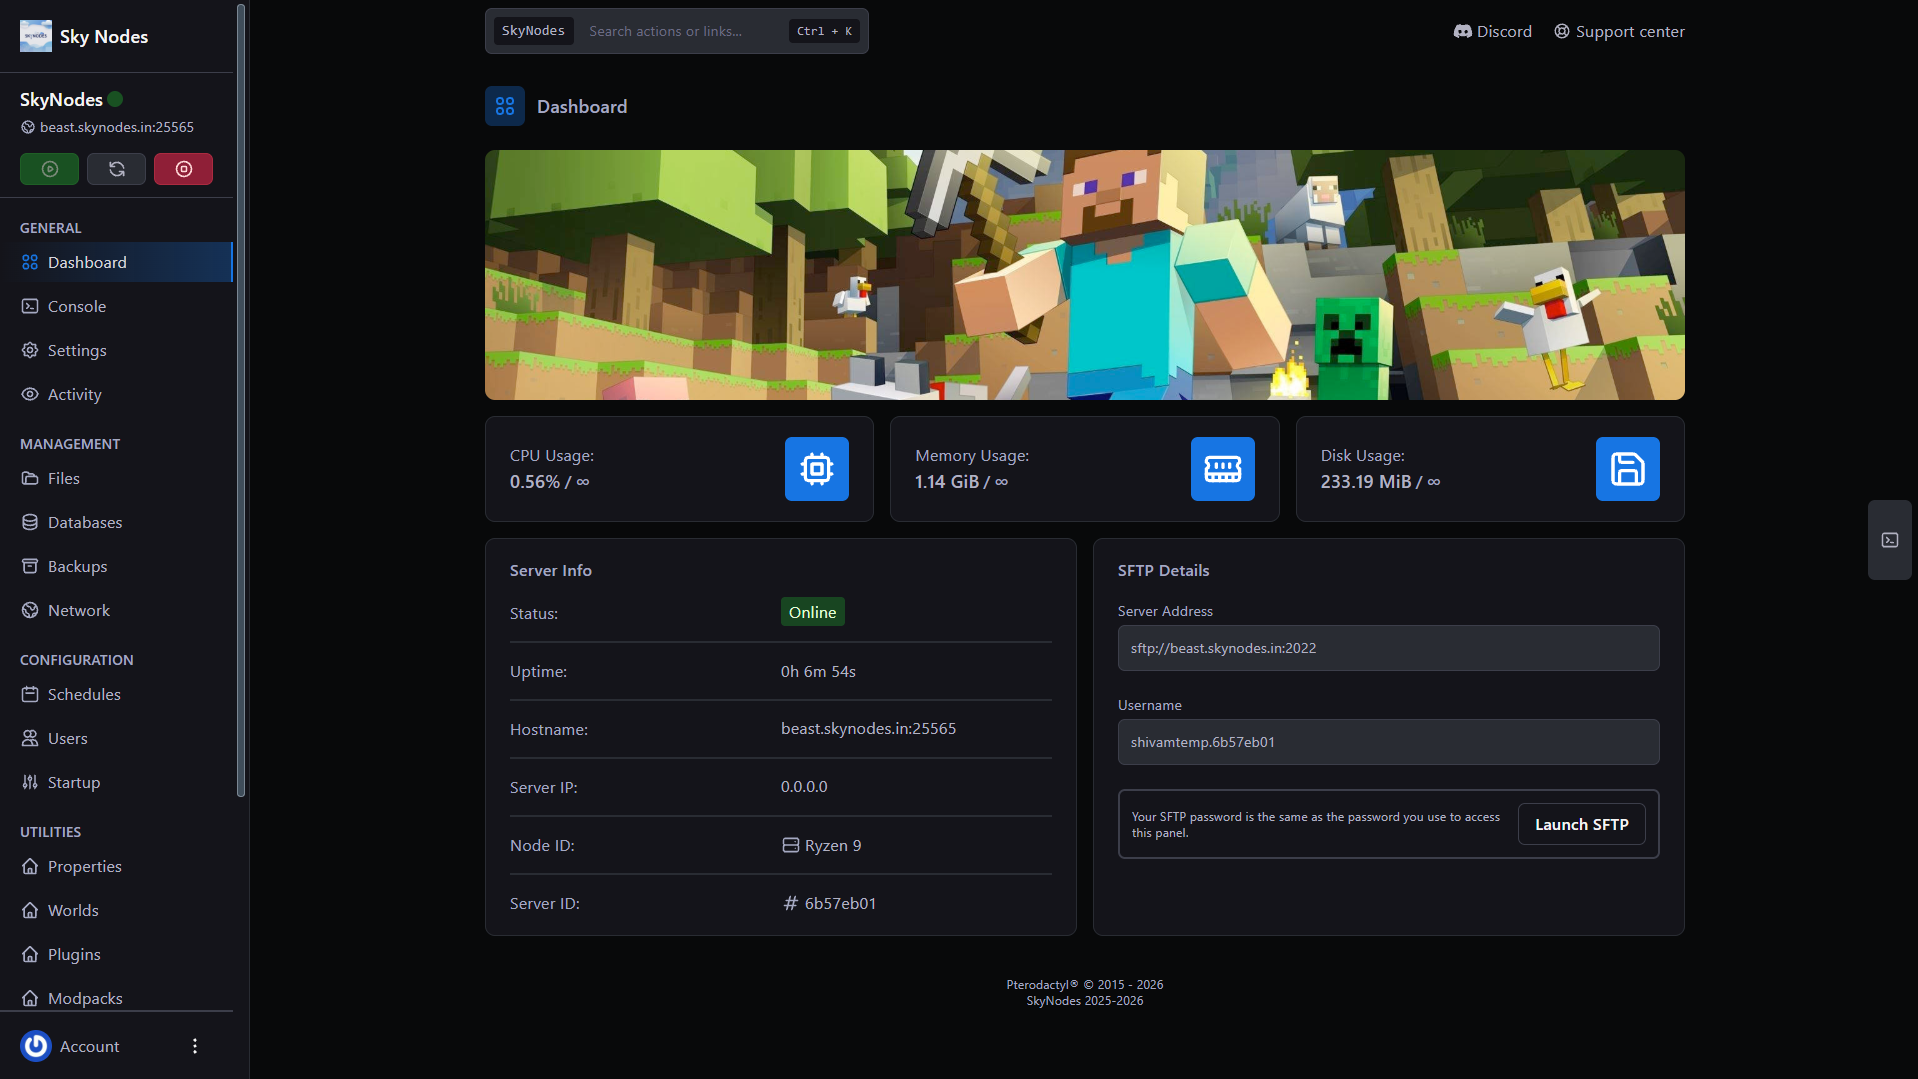Click the Account avatar icon
Viewport: 1918px width, 1079px height.
pyautogui.click(x=36, y=1046)
